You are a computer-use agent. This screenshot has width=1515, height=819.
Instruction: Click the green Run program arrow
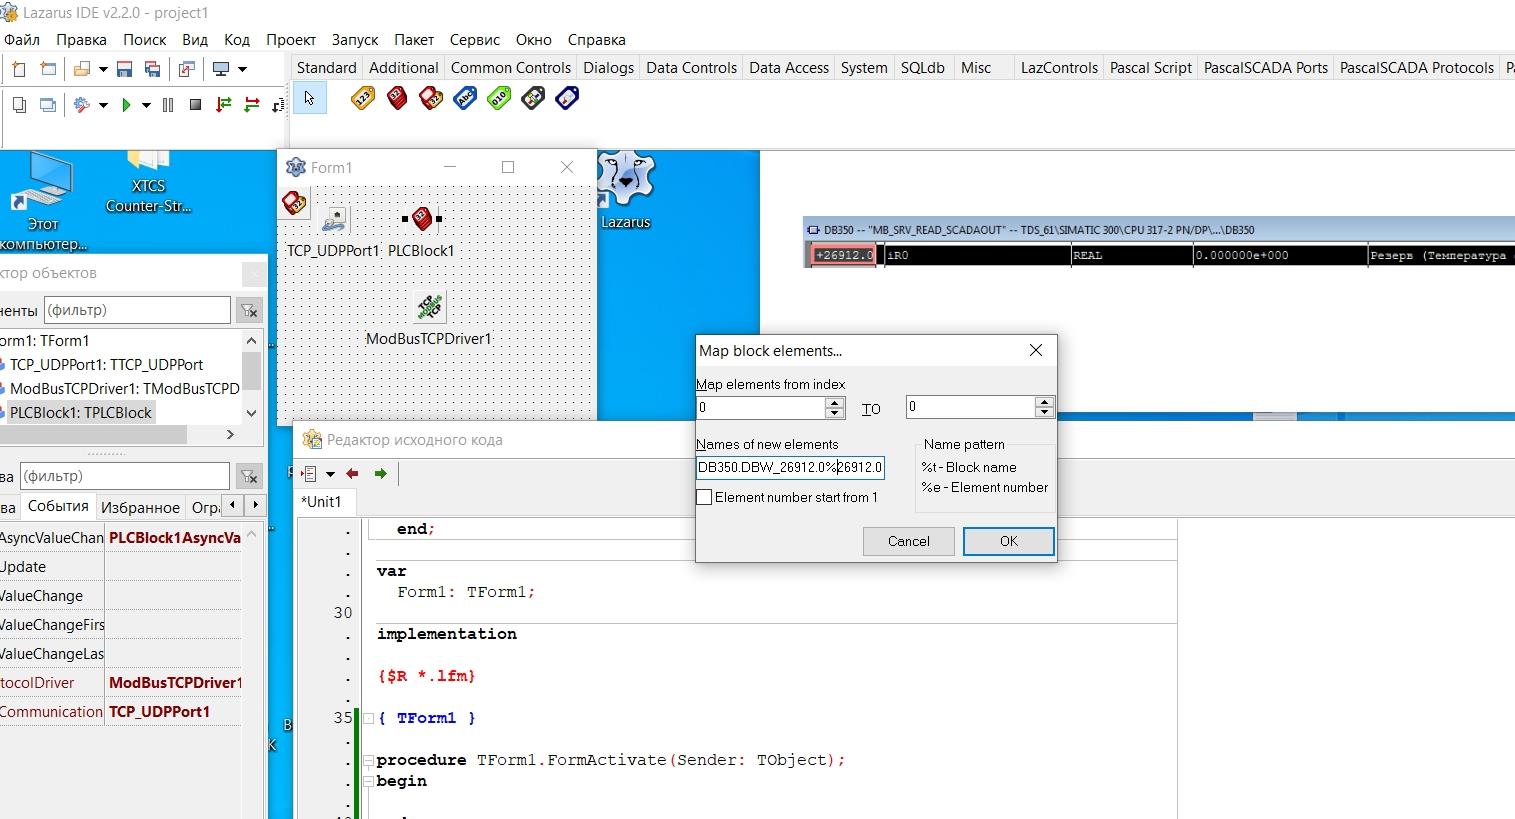coord(126,105)
